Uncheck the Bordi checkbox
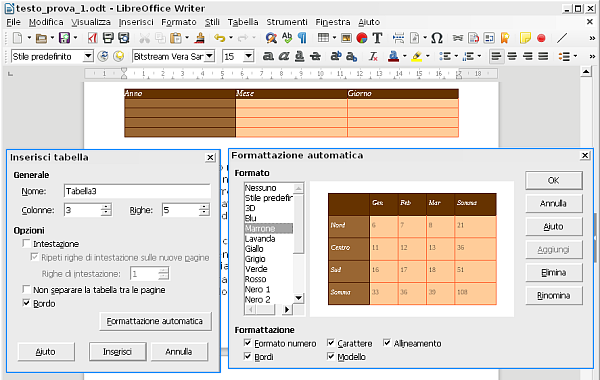This screenshot has height=380, width=600. 247,356
